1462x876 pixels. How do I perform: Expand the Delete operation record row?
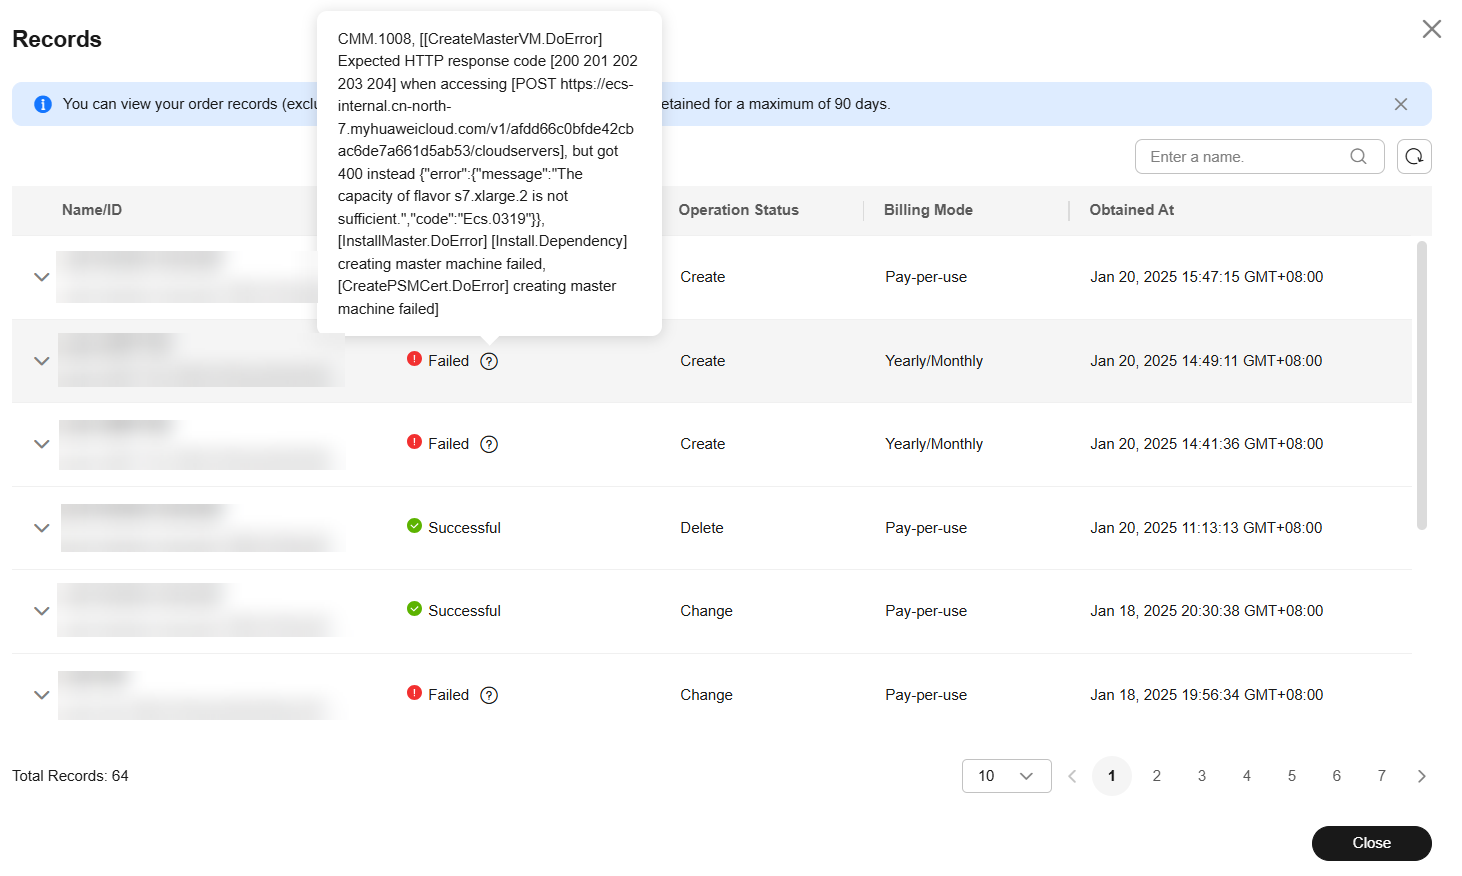coord(42,528)
